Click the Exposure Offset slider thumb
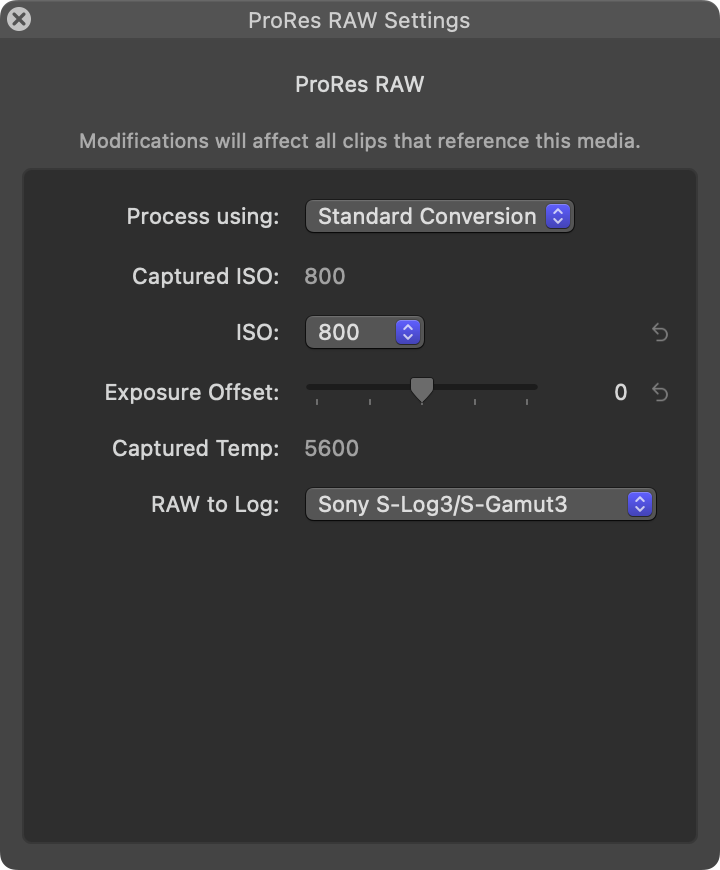 422,389
